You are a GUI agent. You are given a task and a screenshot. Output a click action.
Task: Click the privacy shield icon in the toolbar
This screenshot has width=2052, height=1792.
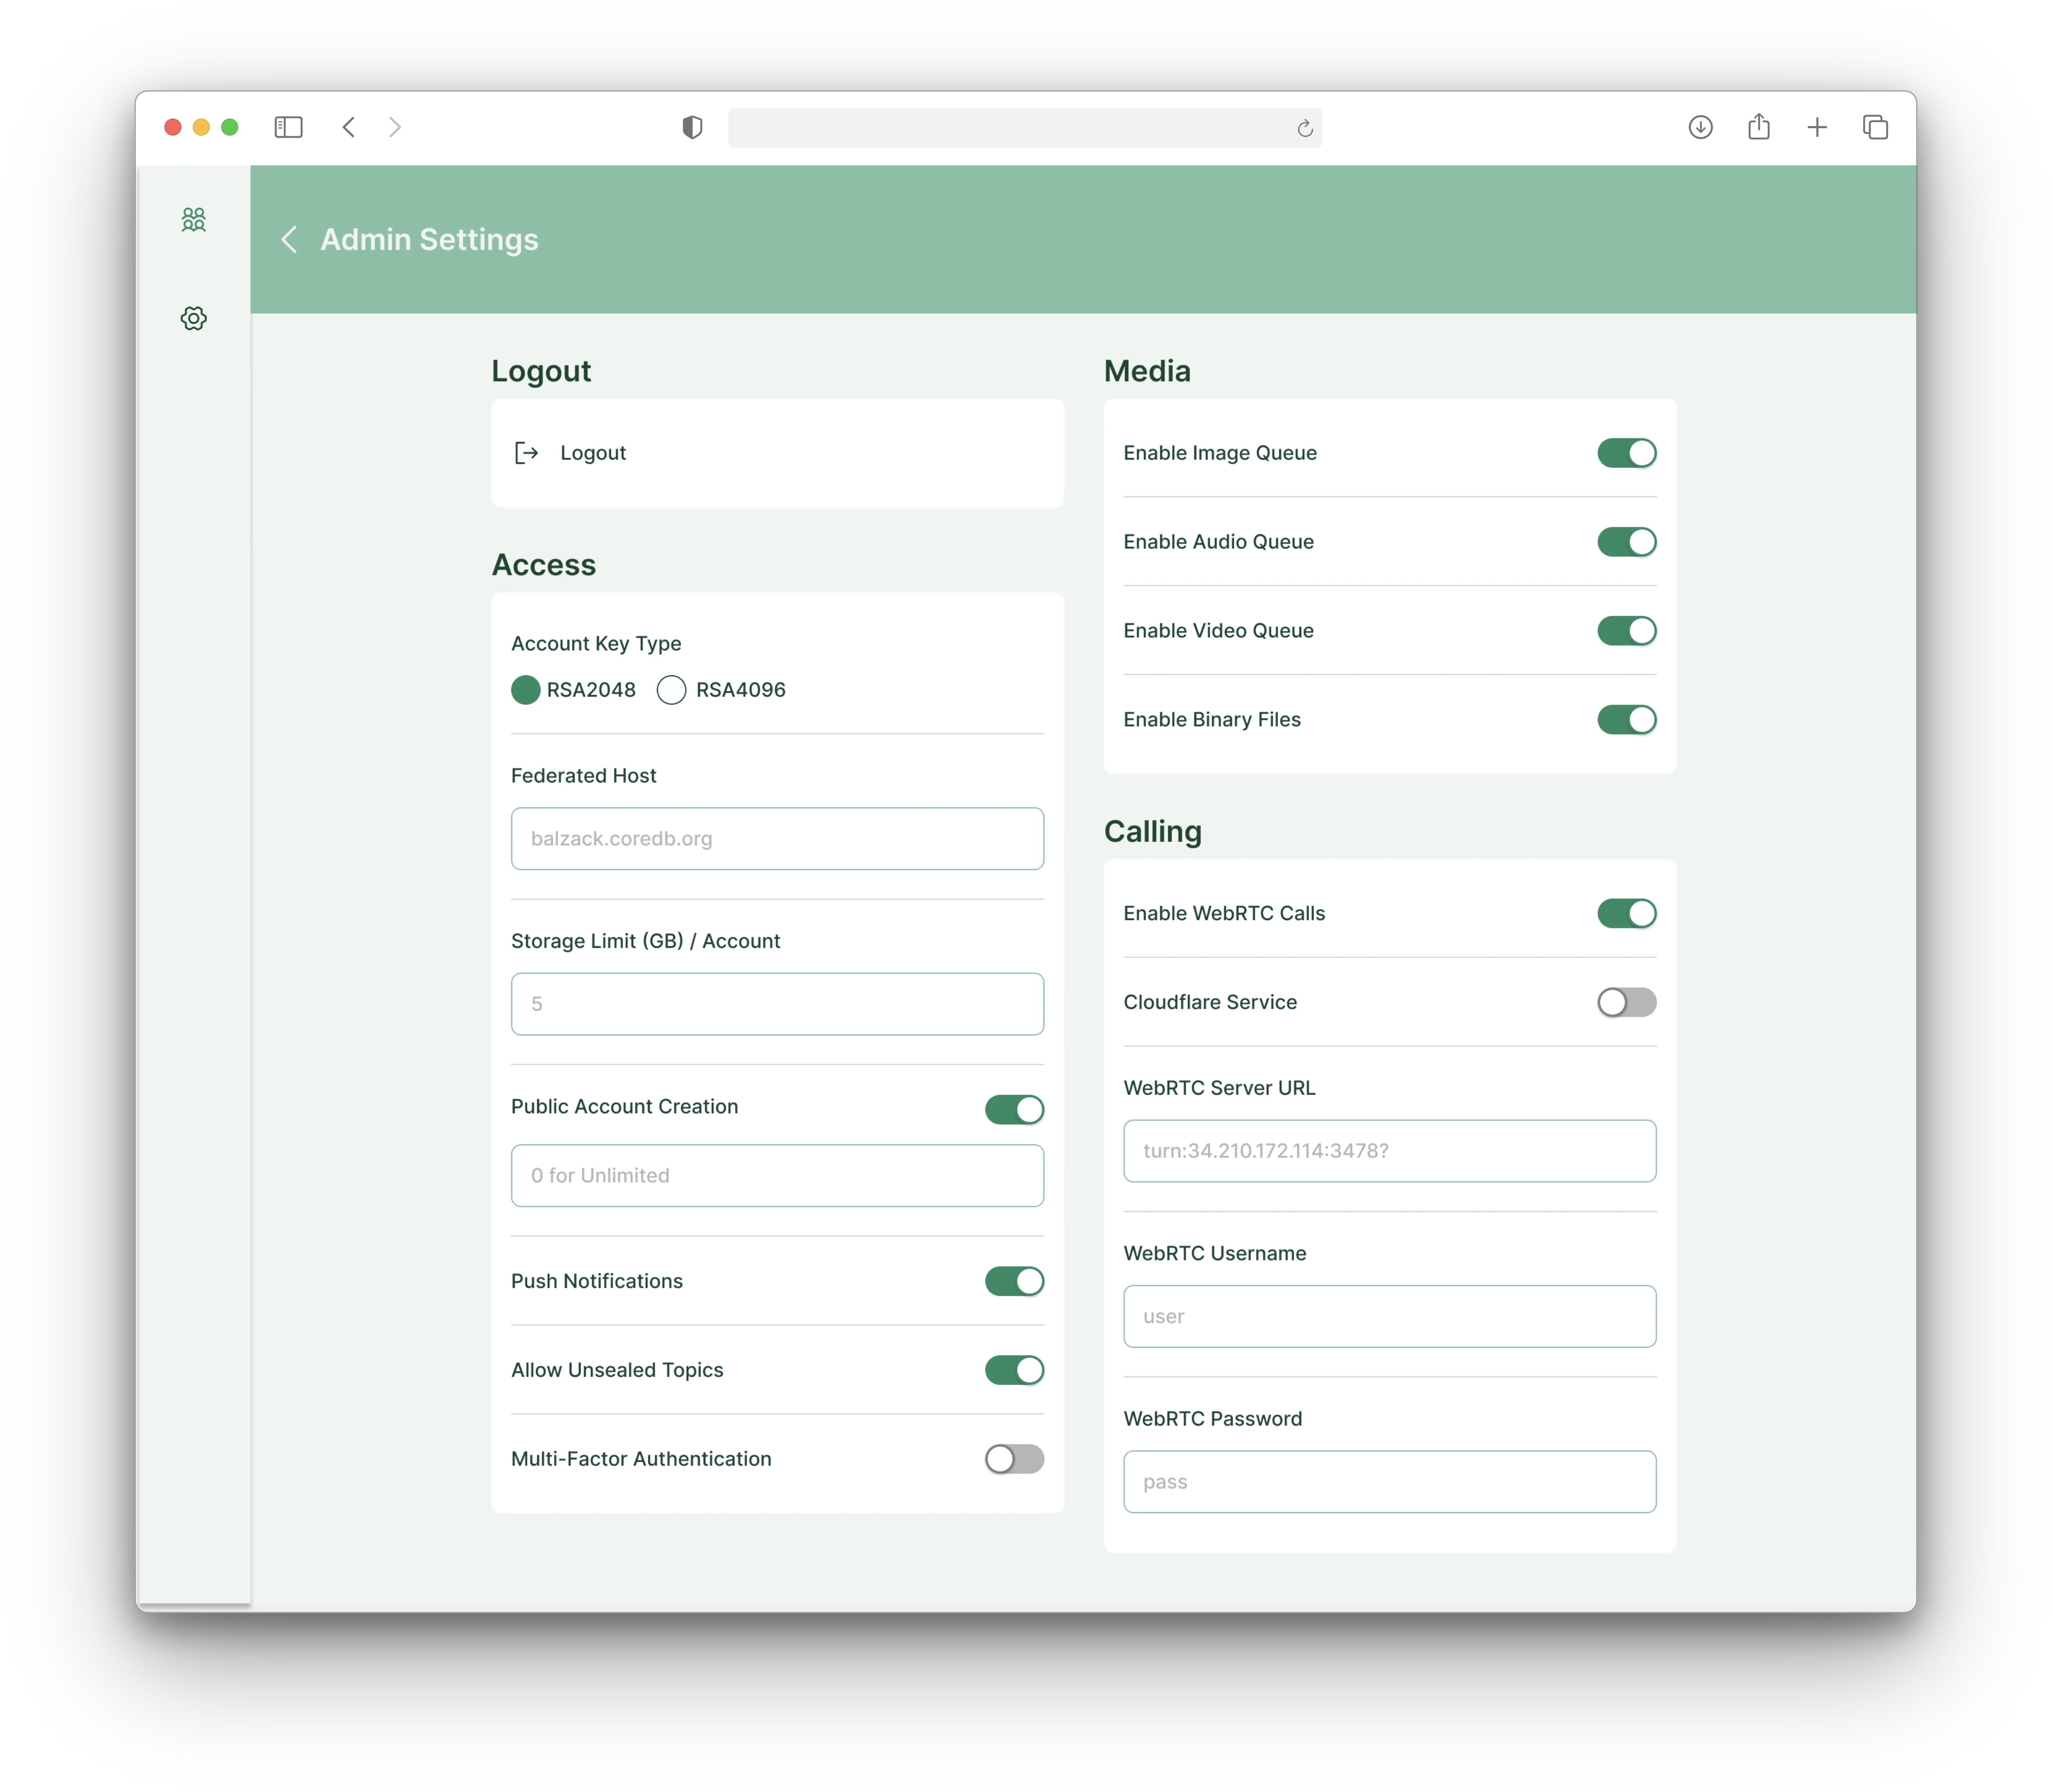tap(692, 127)
